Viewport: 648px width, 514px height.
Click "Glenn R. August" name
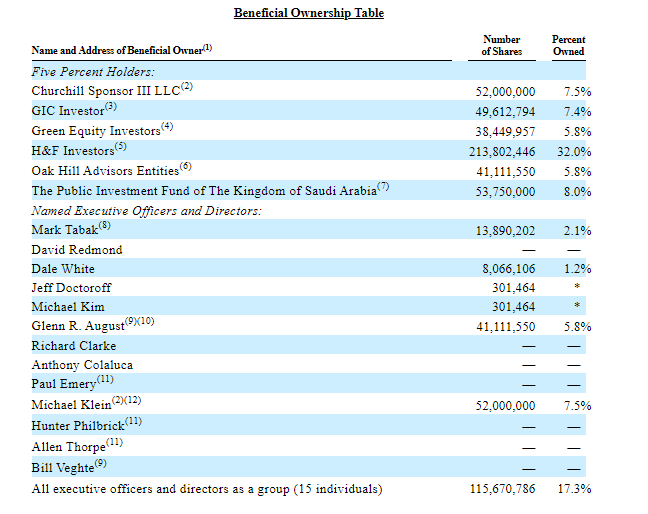point(78,326)
